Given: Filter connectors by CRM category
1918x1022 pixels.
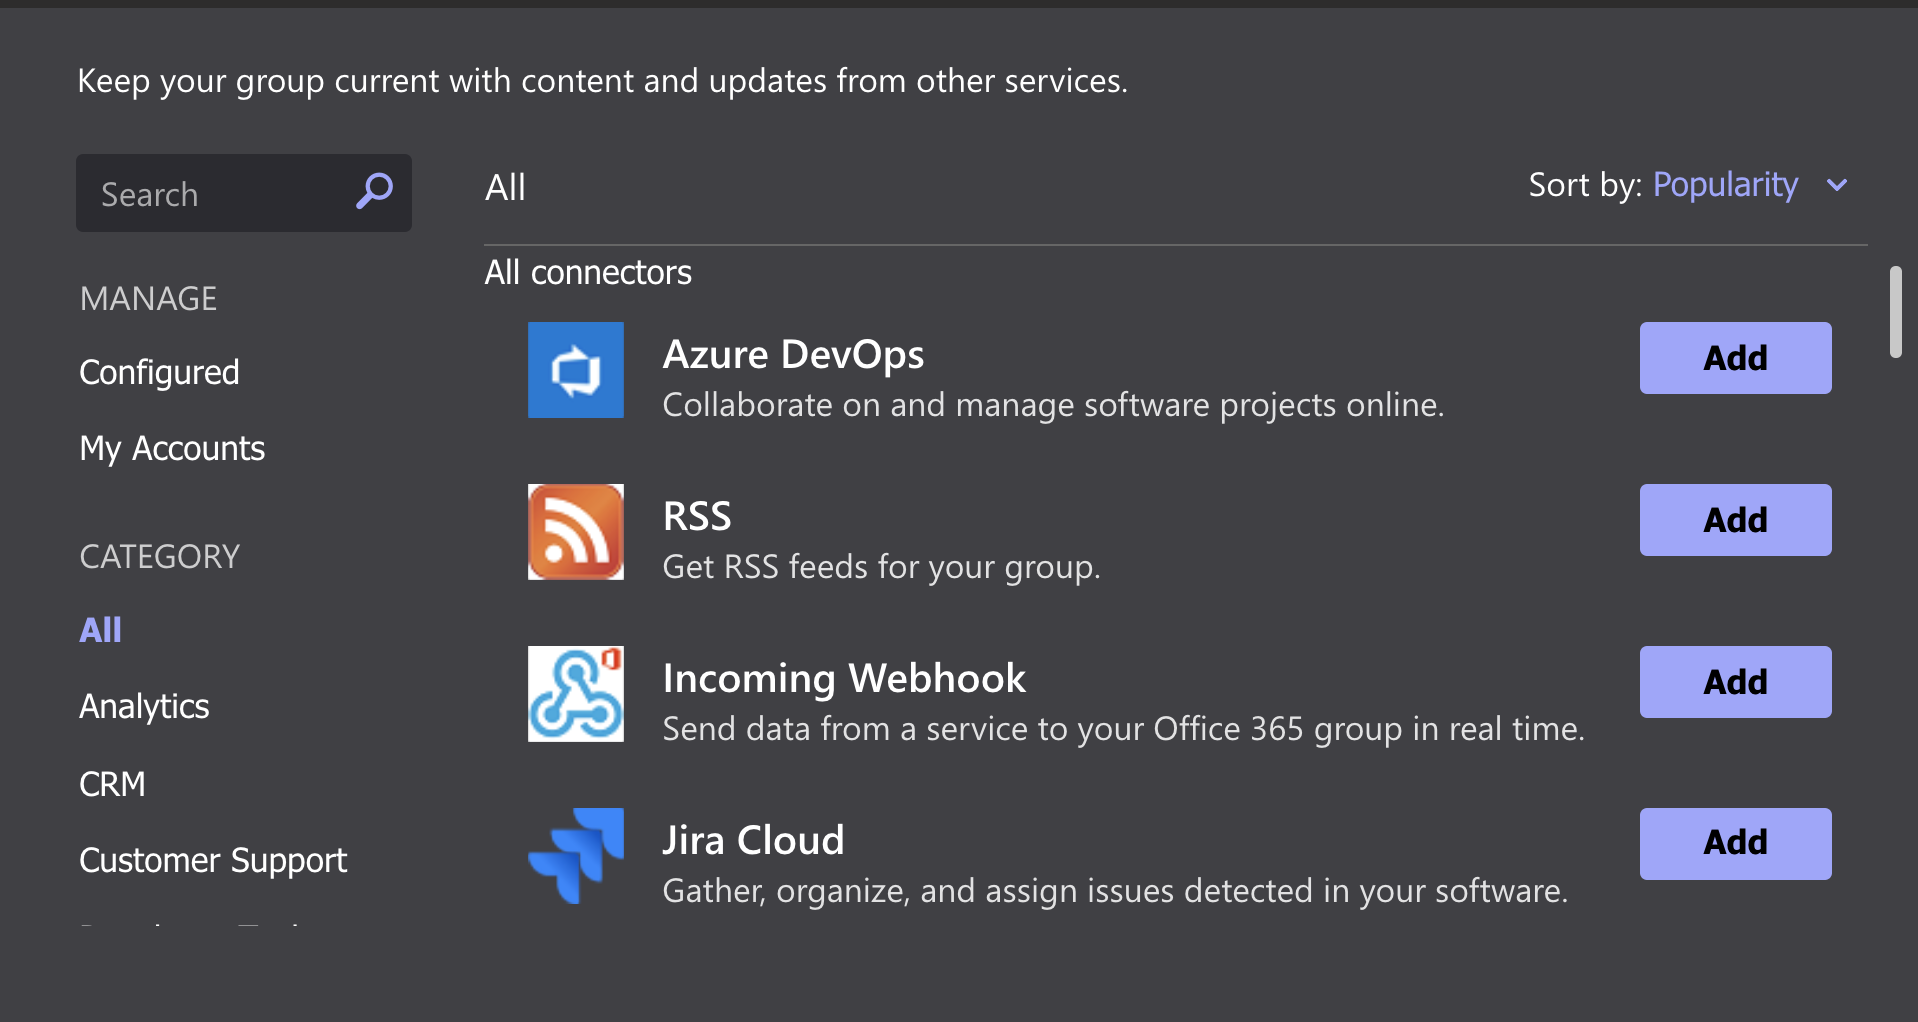Looking at the screenshot, I should [x=112, y=784].
